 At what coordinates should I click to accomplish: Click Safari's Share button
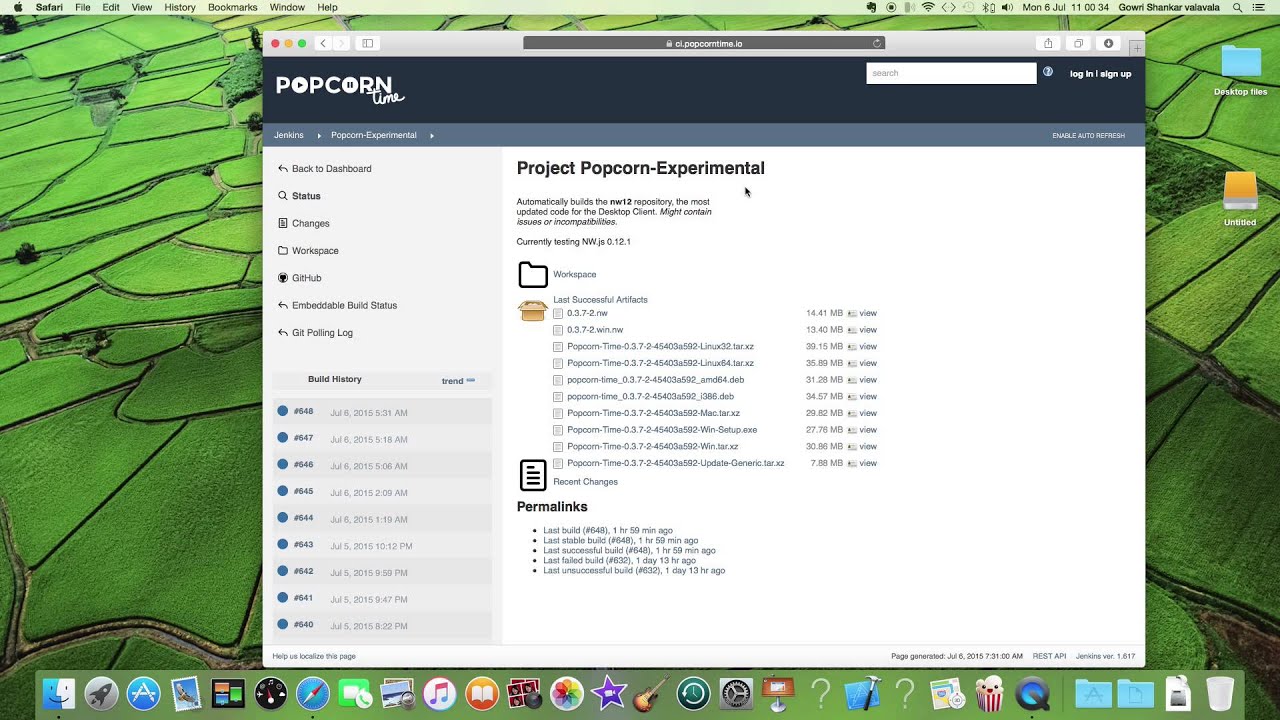1048,43
